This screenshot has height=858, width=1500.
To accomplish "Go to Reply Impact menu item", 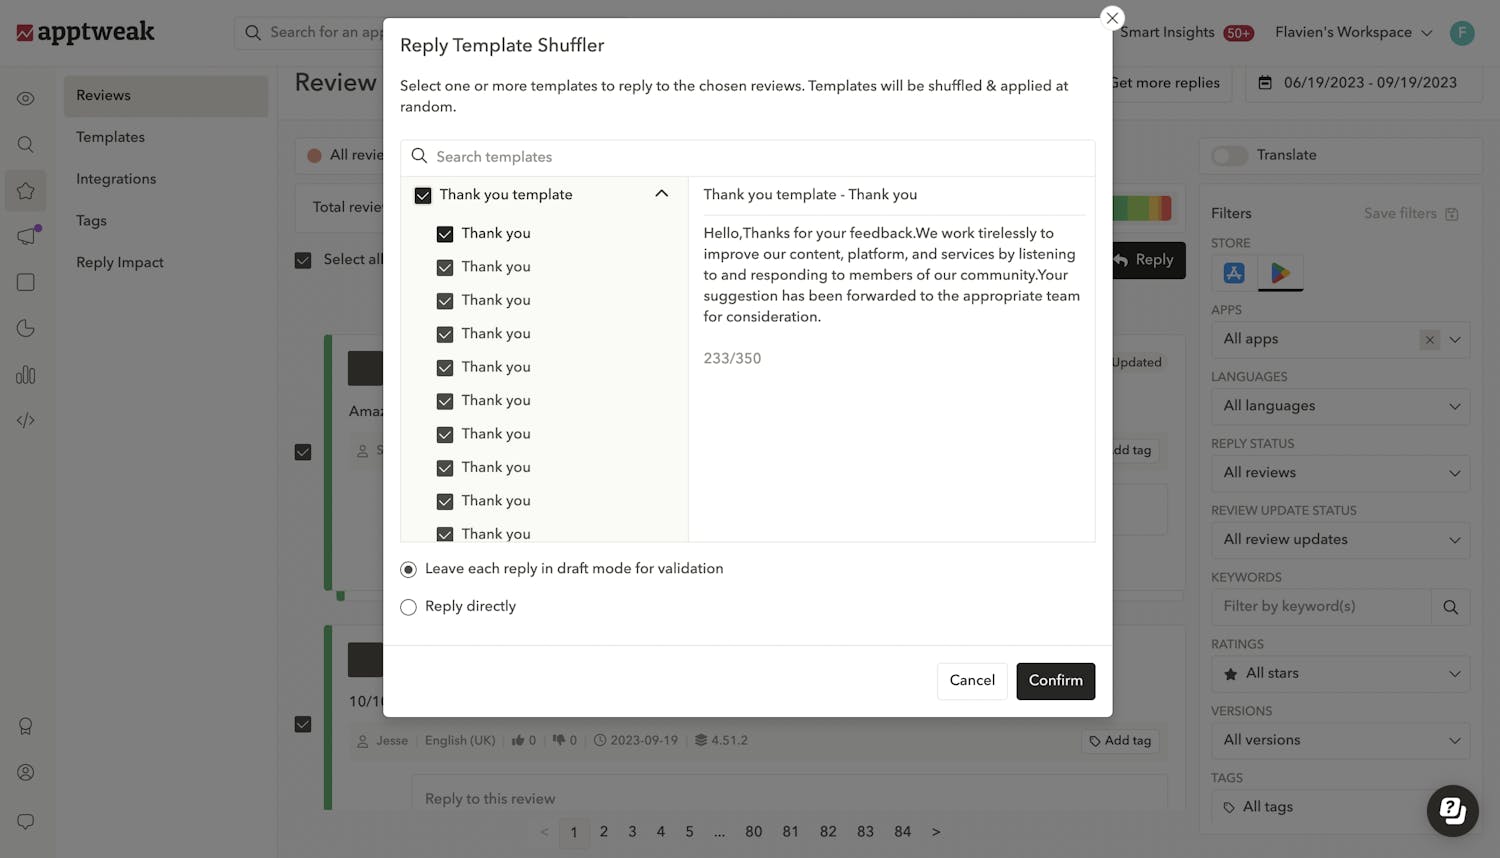I will tap(120, 262).
